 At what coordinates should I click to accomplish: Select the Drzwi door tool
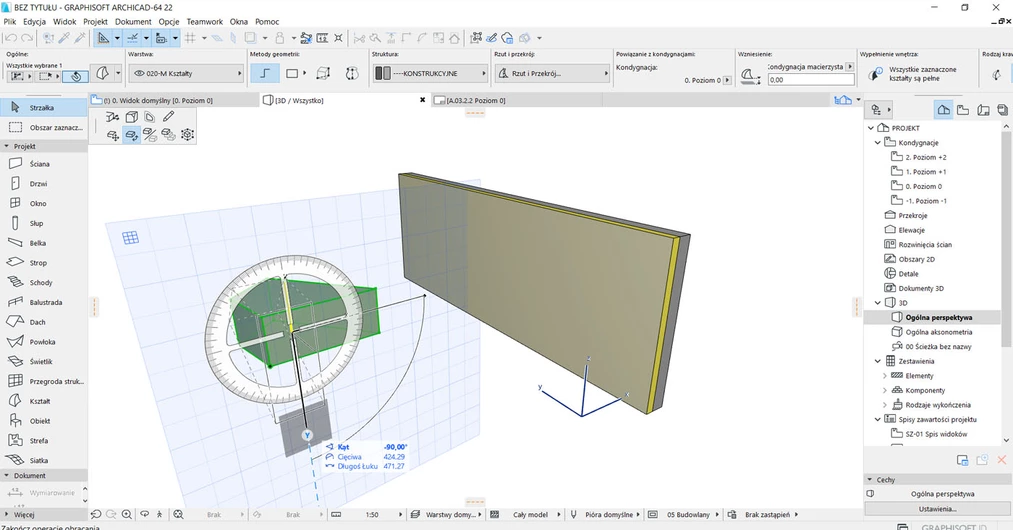click(43, 184)
